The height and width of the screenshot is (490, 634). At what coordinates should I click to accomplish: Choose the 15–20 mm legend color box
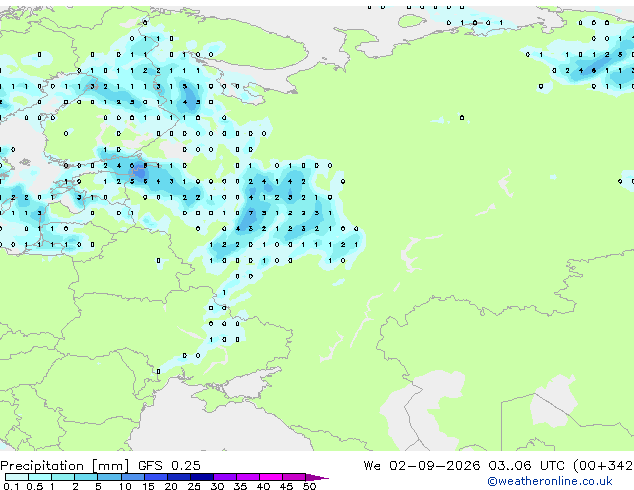[x=156, y=477]
